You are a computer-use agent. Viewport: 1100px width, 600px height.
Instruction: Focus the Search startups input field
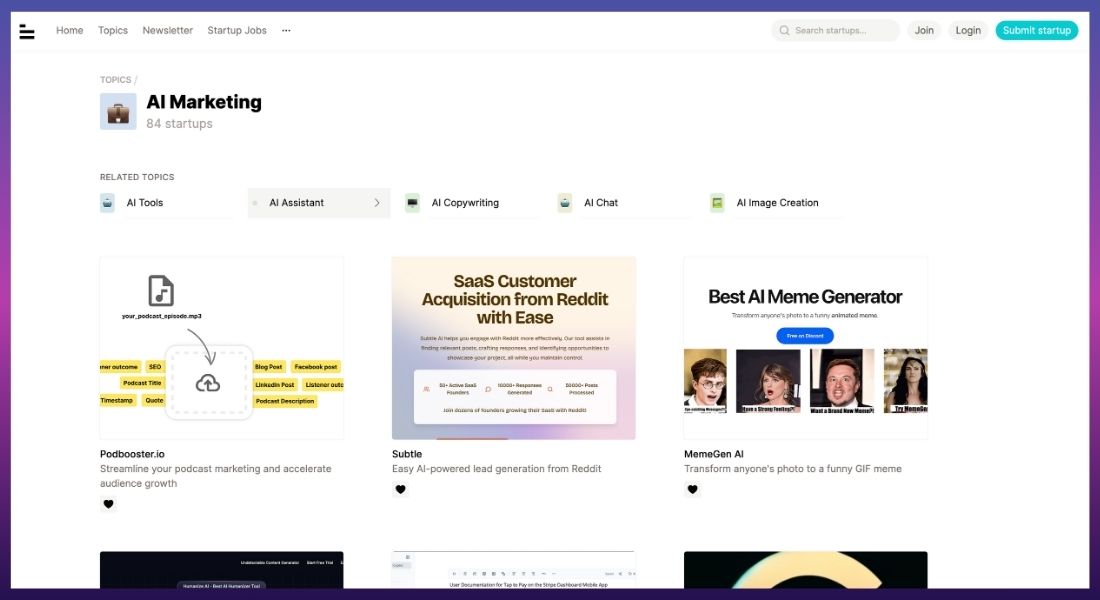tap(836, 31)
